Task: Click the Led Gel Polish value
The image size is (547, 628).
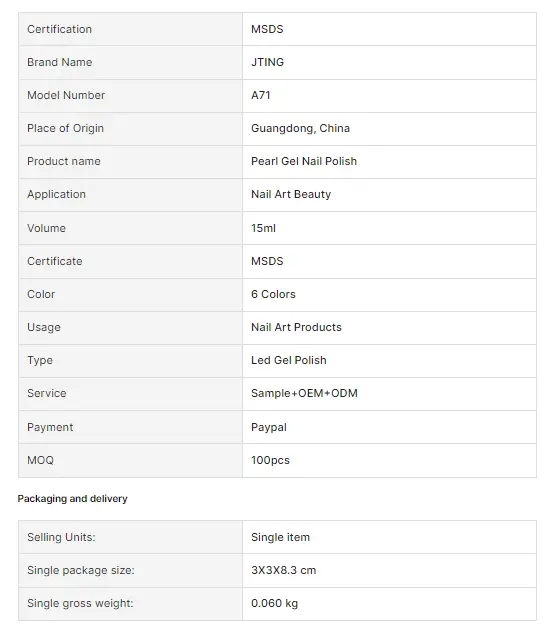Action: coord(289,360)
